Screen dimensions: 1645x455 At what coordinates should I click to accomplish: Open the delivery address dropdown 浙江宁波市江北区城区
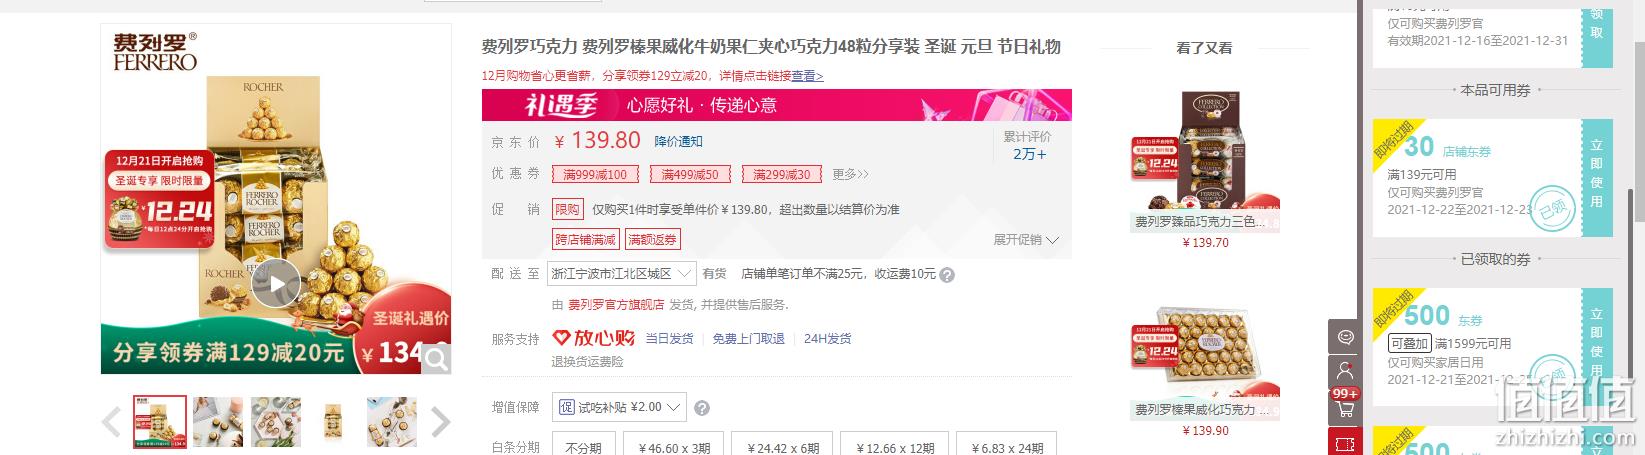tap(622, 273)
